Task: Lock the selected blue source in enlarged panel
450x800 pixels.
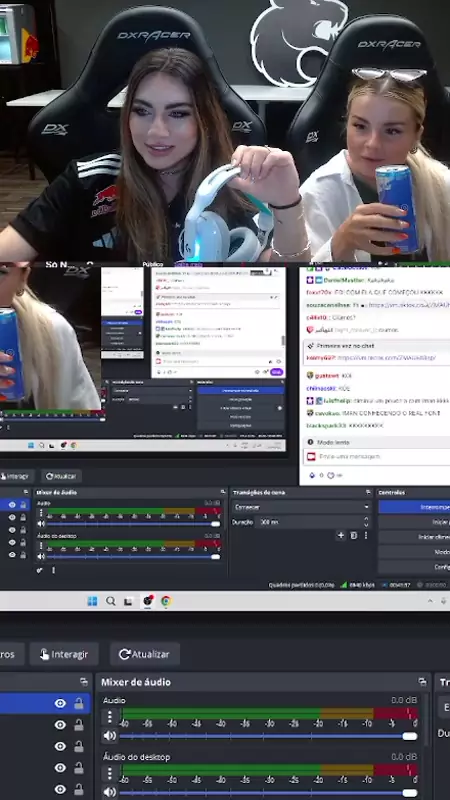Action: (x=79, y=704)
